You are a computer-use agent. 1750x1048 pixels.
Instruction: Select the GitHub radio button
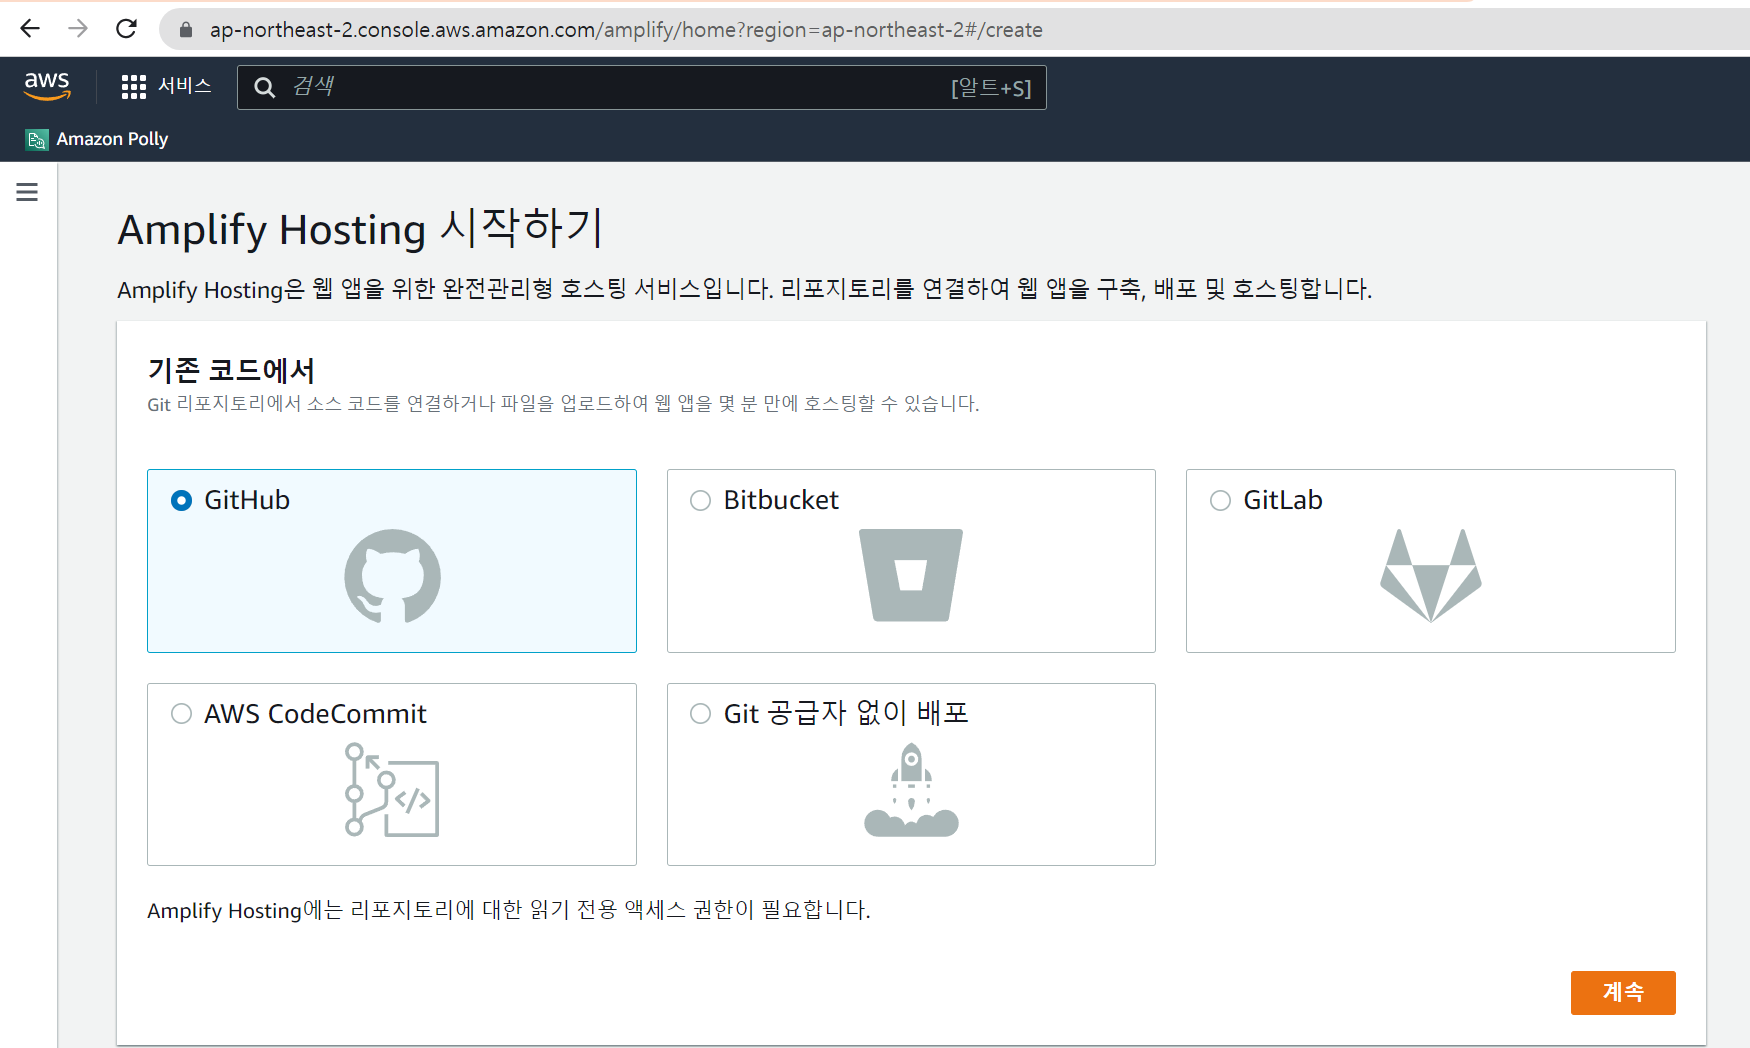[x=181, y=500]
